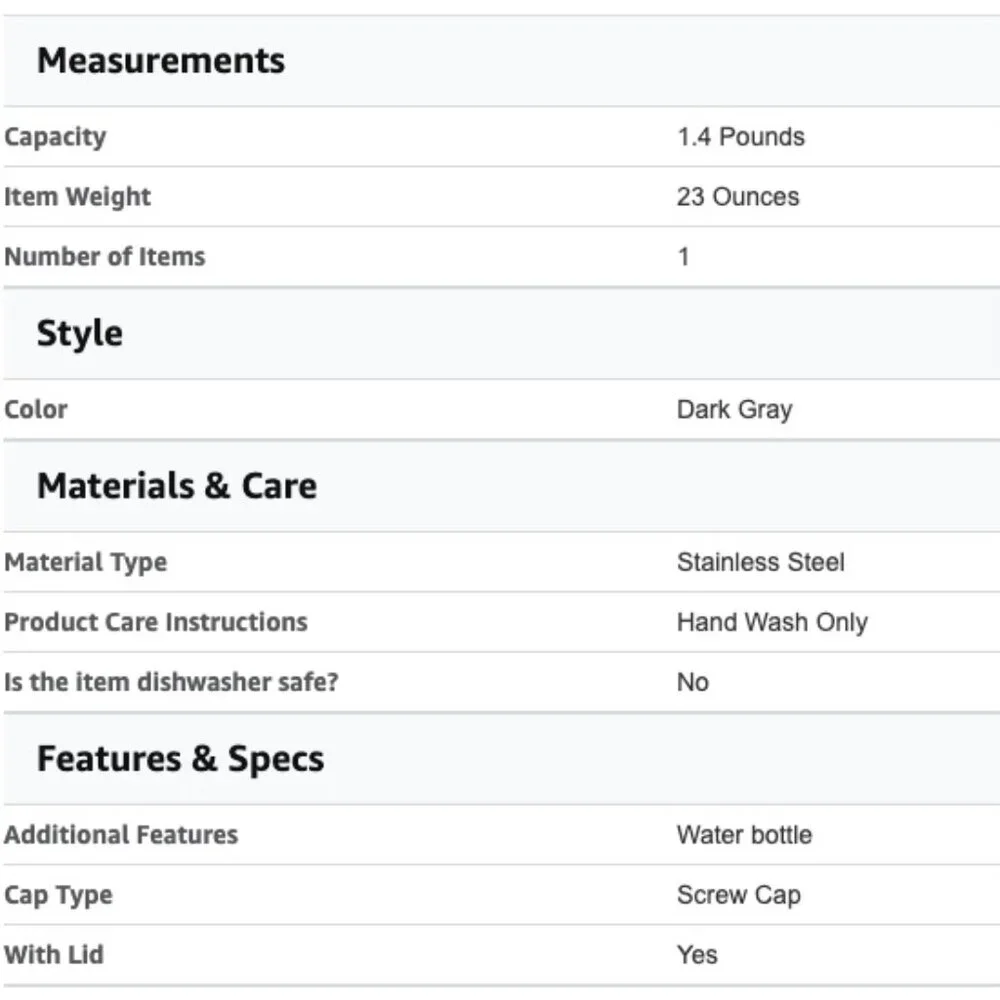
Task: Select the 23 Ounces value
Action: coord(738,196)
